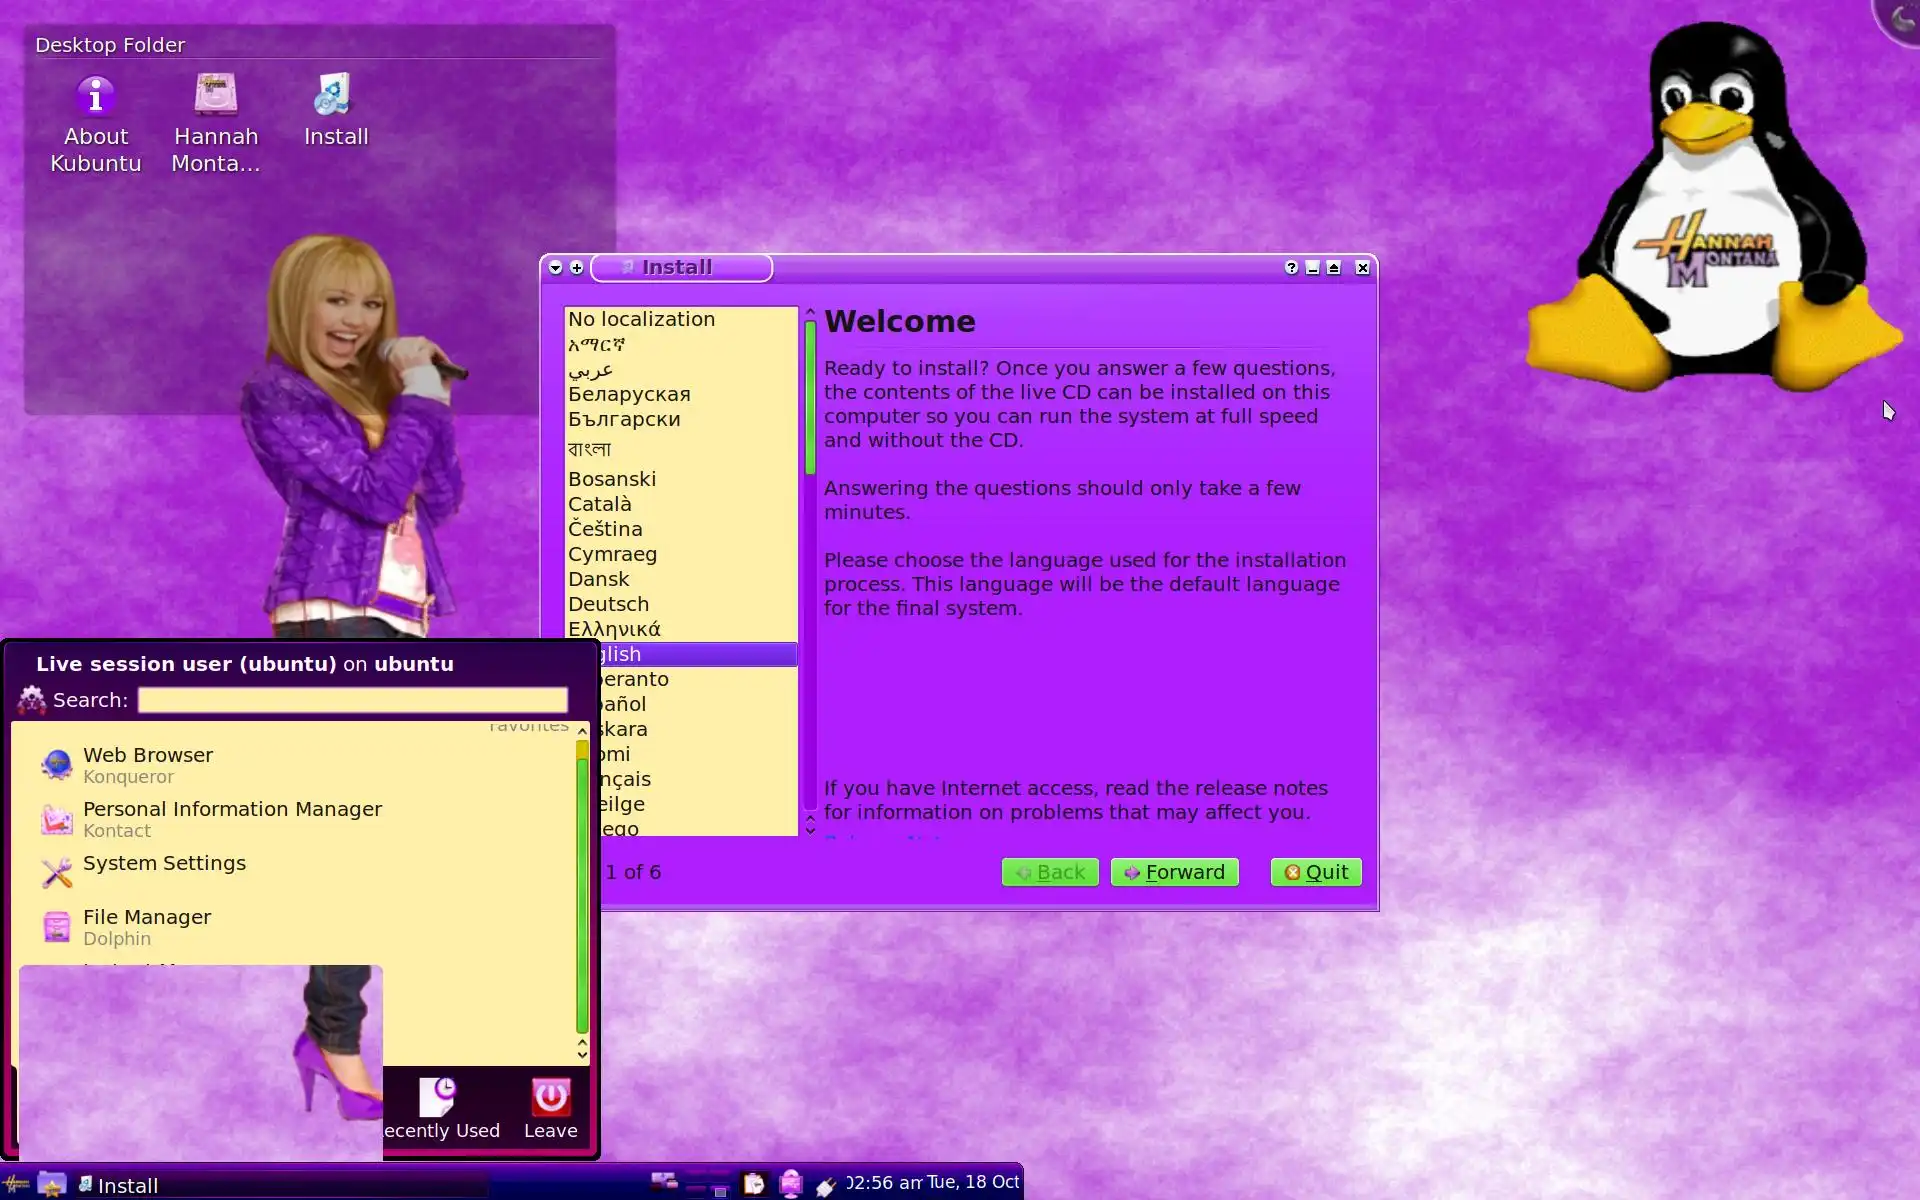Image resolution: width=1920 pixels, height=1200 pixels.
Task: Click the clipboard icon in system tray
Action: coord(754,1184)
